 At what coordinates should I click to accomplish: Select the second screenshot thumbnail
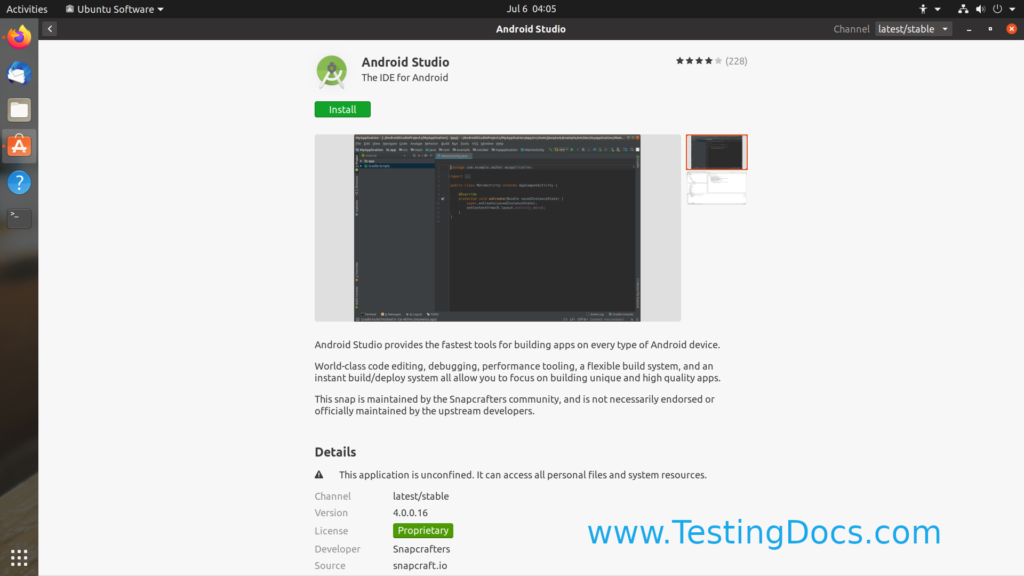716,188
